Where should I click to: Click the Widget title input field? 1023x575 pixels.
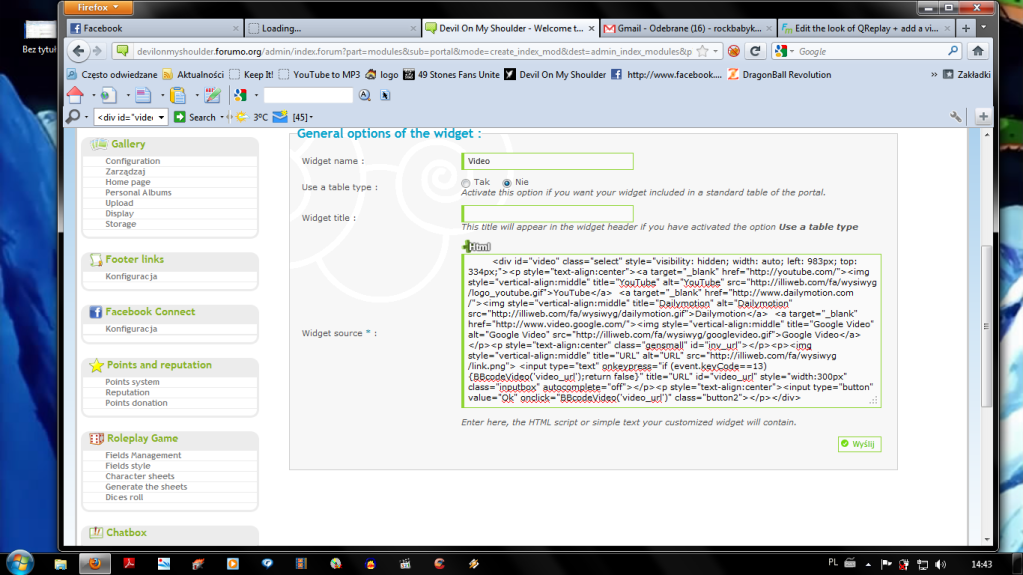click(x=547, y=213)
